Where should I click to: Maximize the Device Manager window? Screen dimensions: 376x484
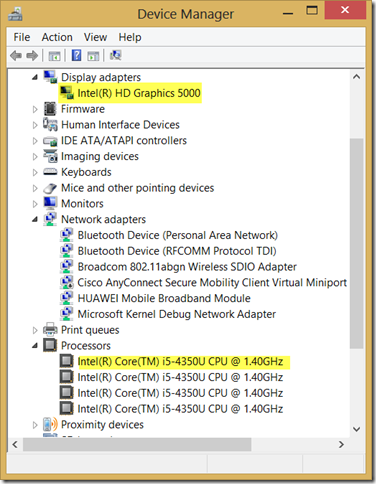(312, 11)
